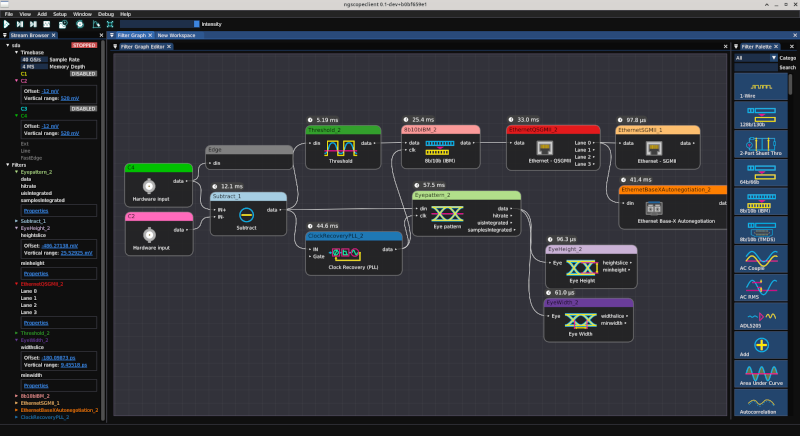Click C2 vertical range 520 mV link
The width and height of the screenshot is (800, 436).
pos(70,98)
